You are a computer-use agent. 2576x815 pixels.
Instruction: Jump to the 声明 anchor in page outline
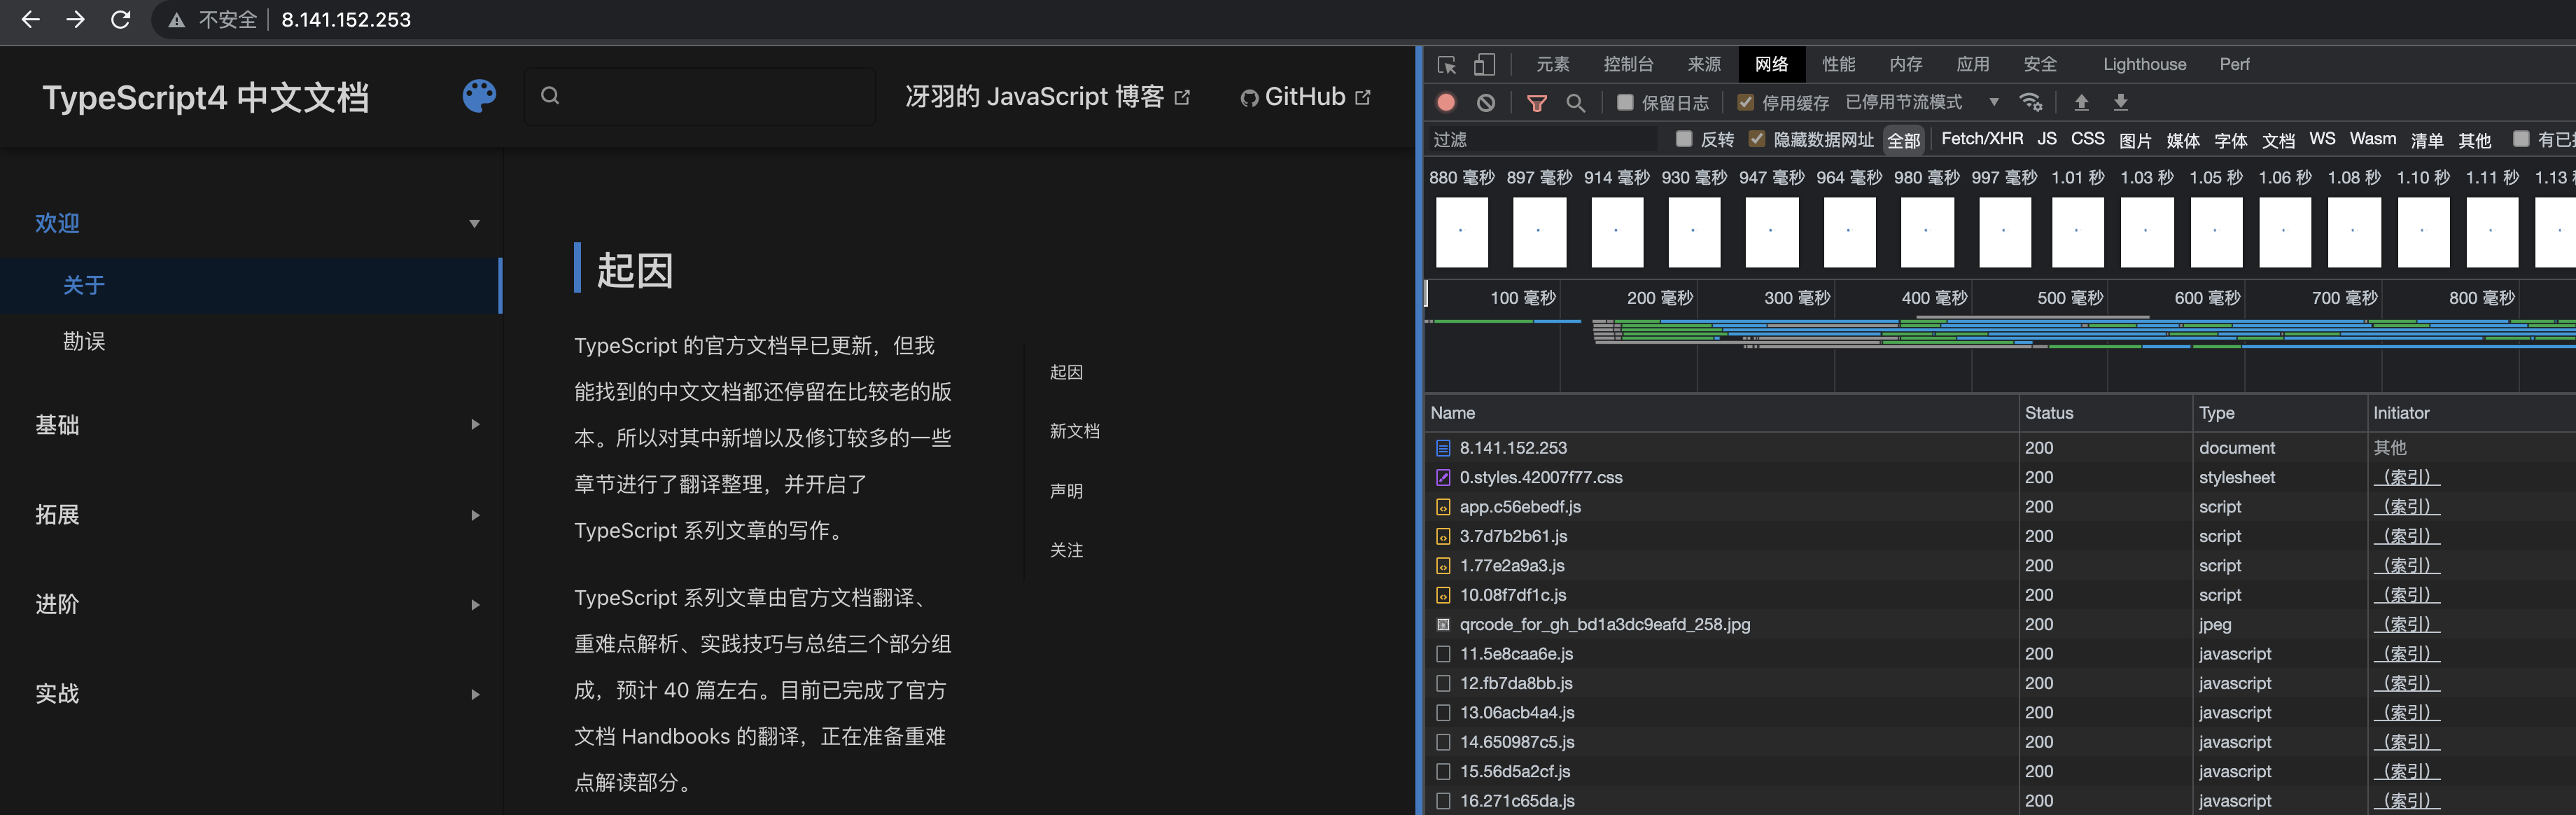(1066, 491)
